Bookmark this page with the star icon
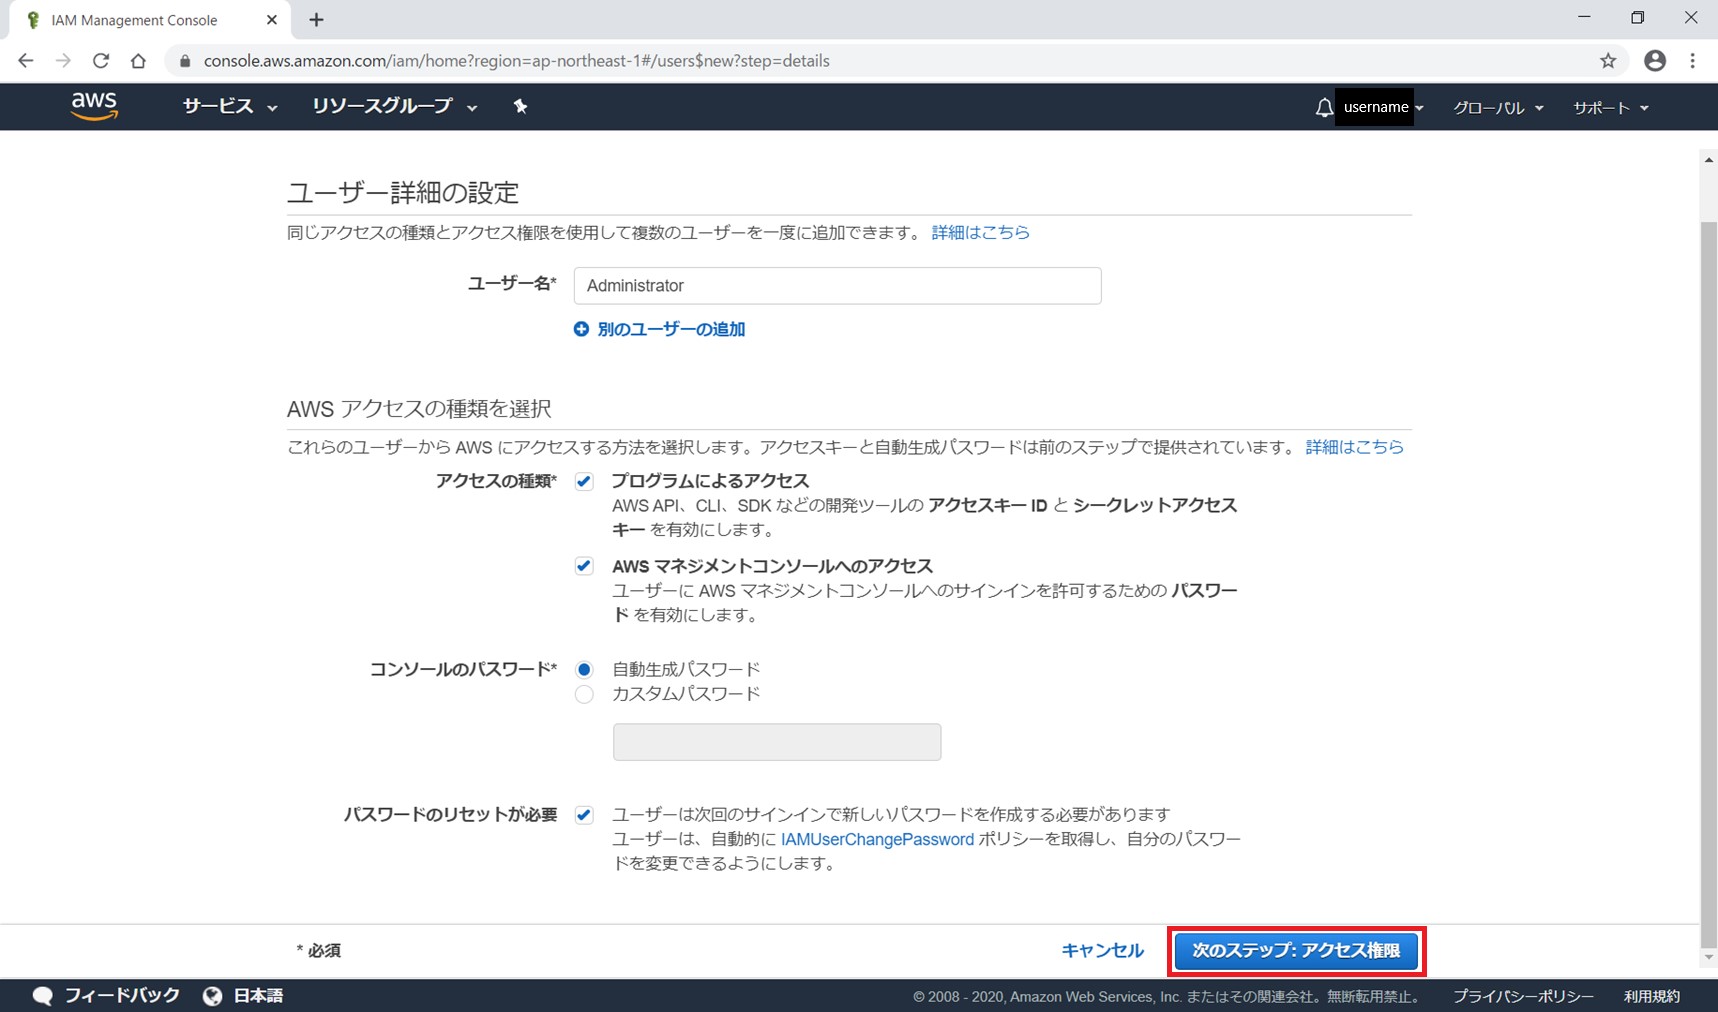This screenshot has width=1718, height=1012. coord(1608,61)
